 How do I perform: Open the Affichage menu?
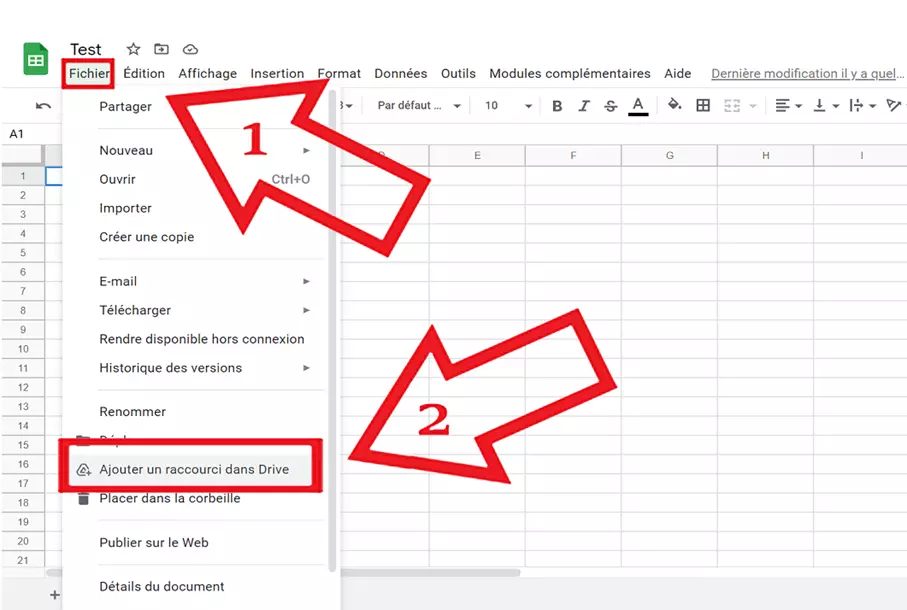pos(207,73)
